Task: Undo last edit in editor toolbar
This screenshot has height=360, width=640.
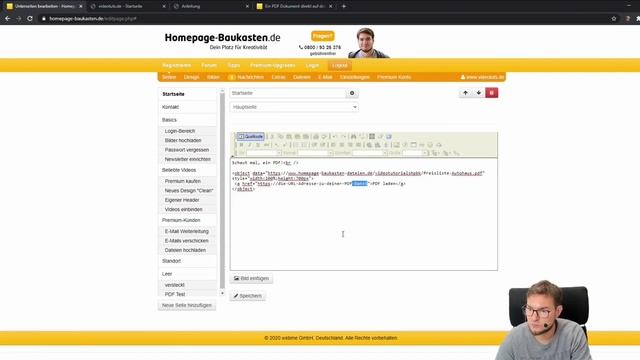Action: pos(335,136)
